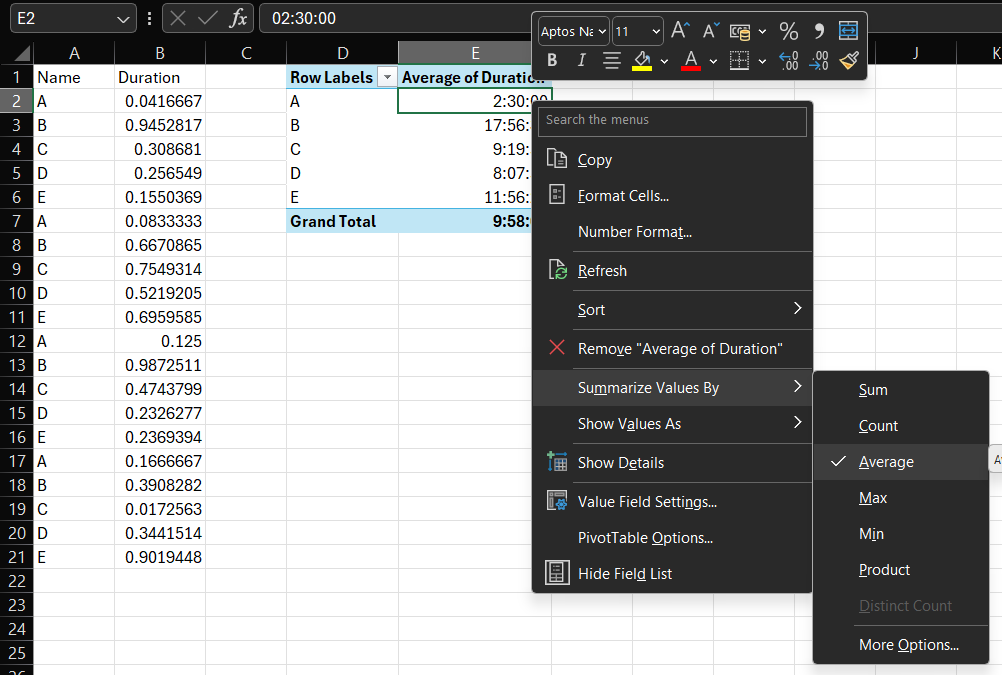Image resolution: width=1002 pixels, height=675 pixels.
Task: Open Format Cells from the context menu
Action: (x=672, y=196)
